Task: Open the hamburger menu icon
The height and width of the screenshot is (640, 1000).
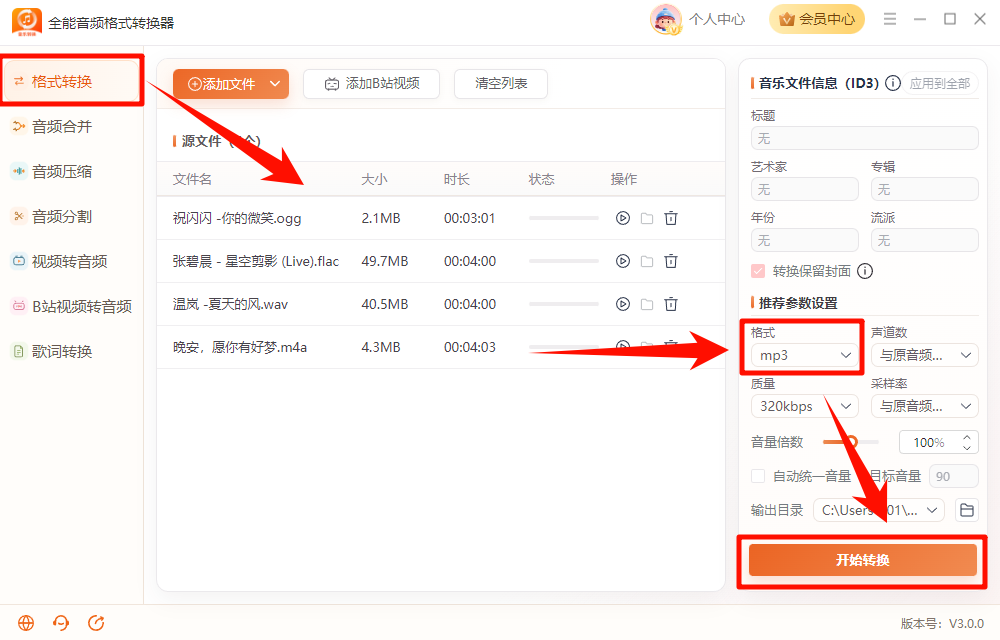Action: click(890, 19)
